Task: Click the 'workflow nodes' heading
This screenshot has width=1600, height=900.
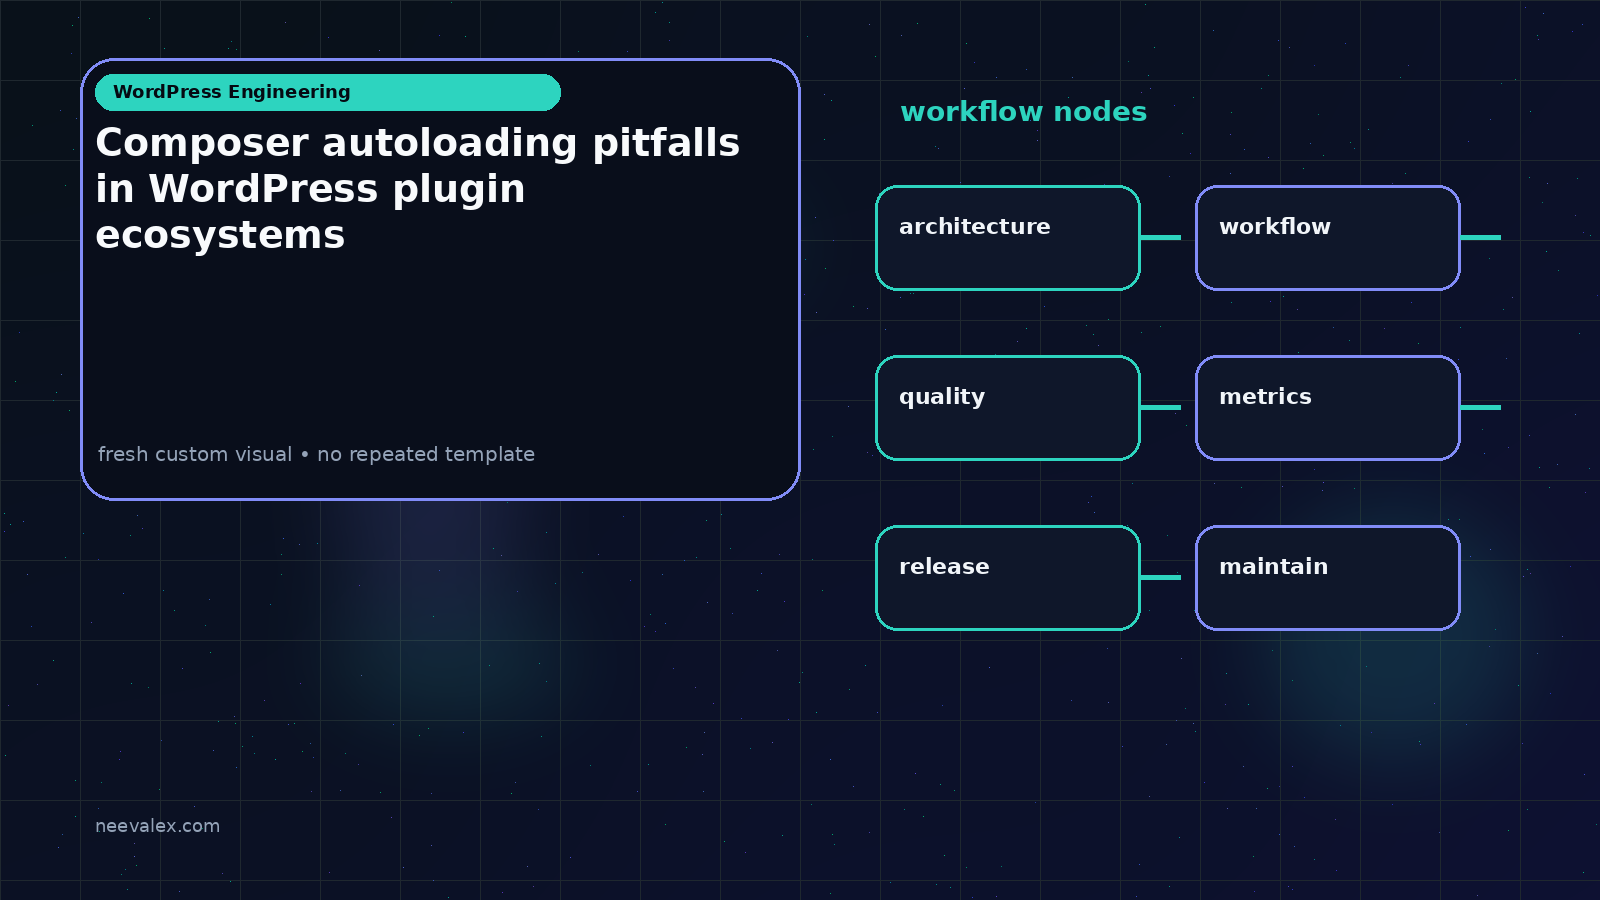Action: (1023, 111)
